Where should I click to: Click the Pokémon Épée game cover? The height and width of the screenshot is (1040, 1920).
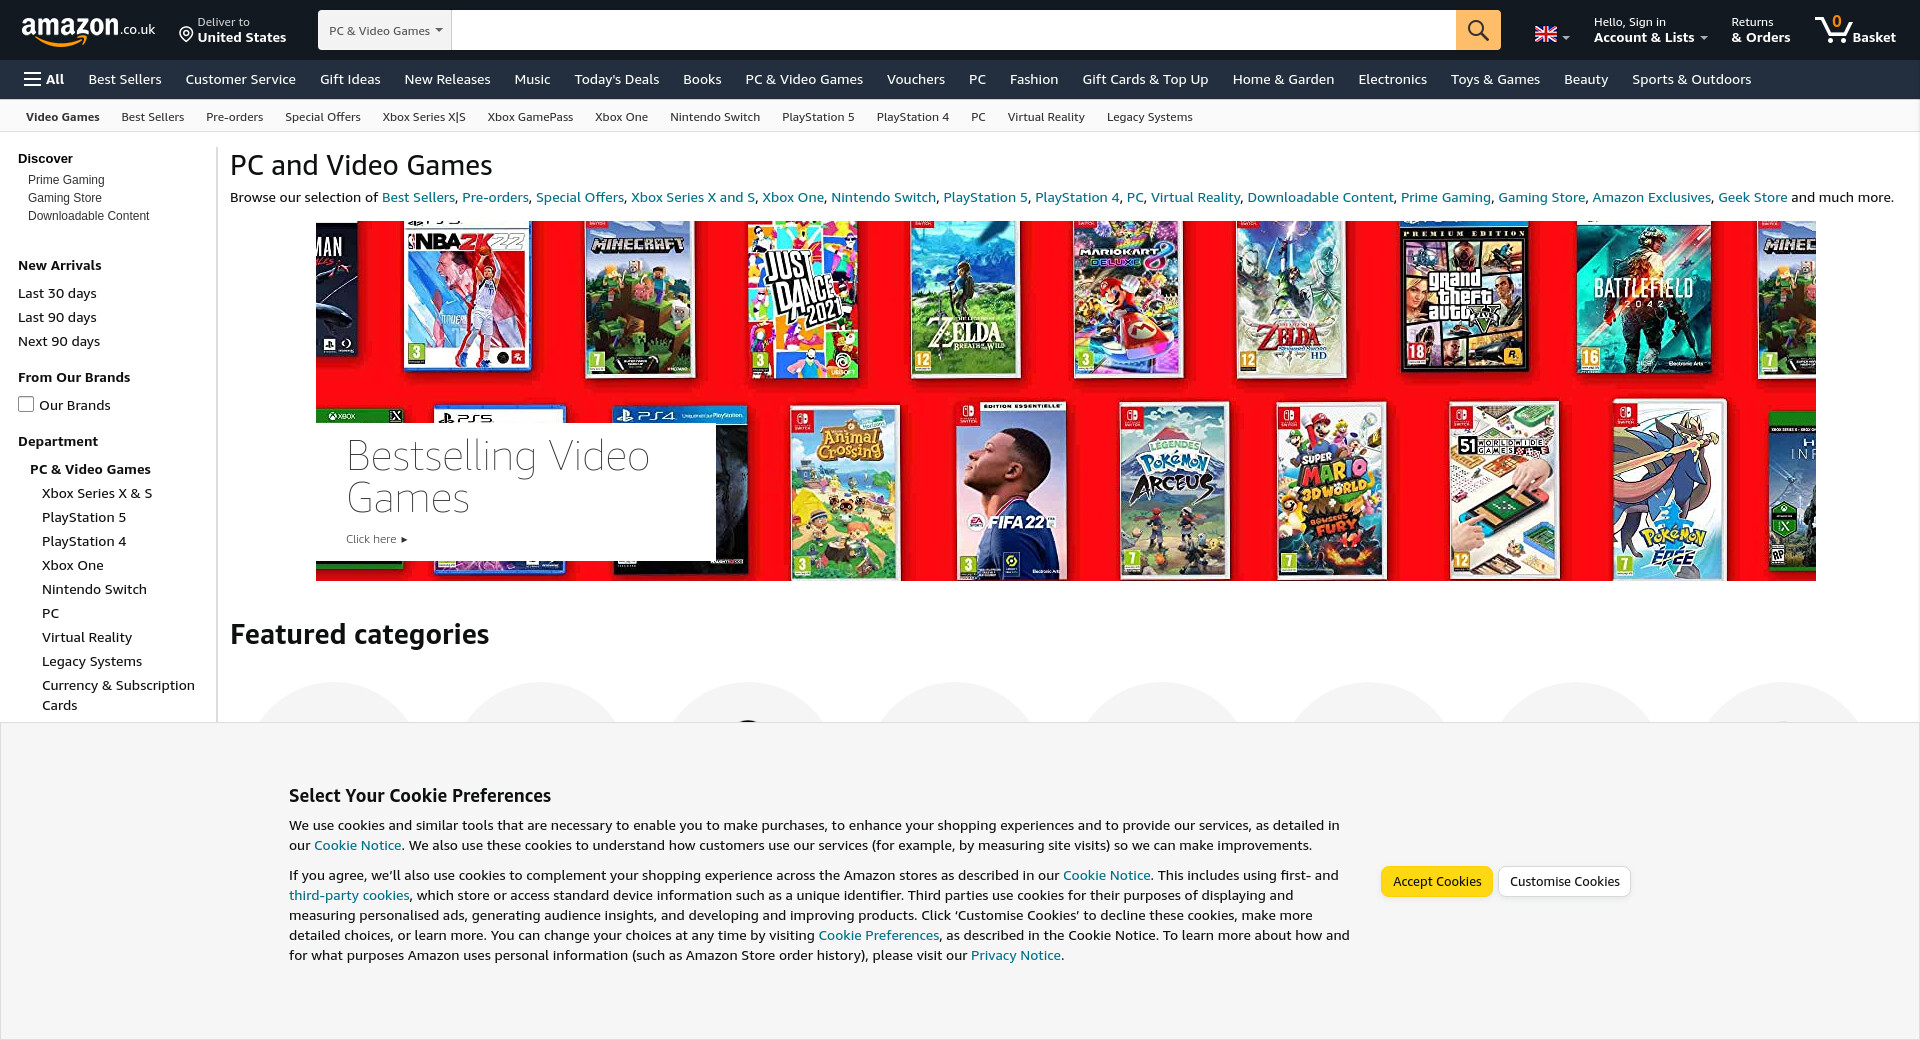(x=1668, y=490)
